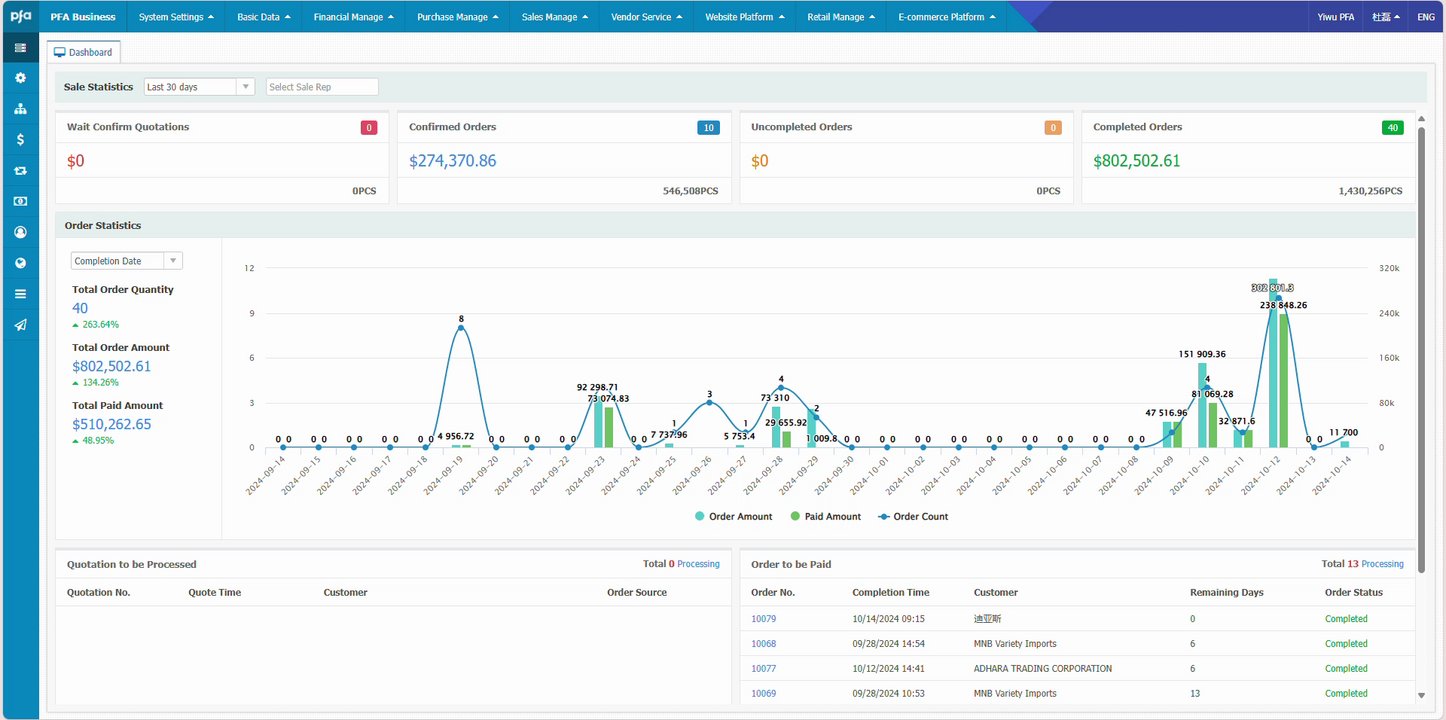Click the $802,502.61 completed orders amount

(x=1137, y=161)
